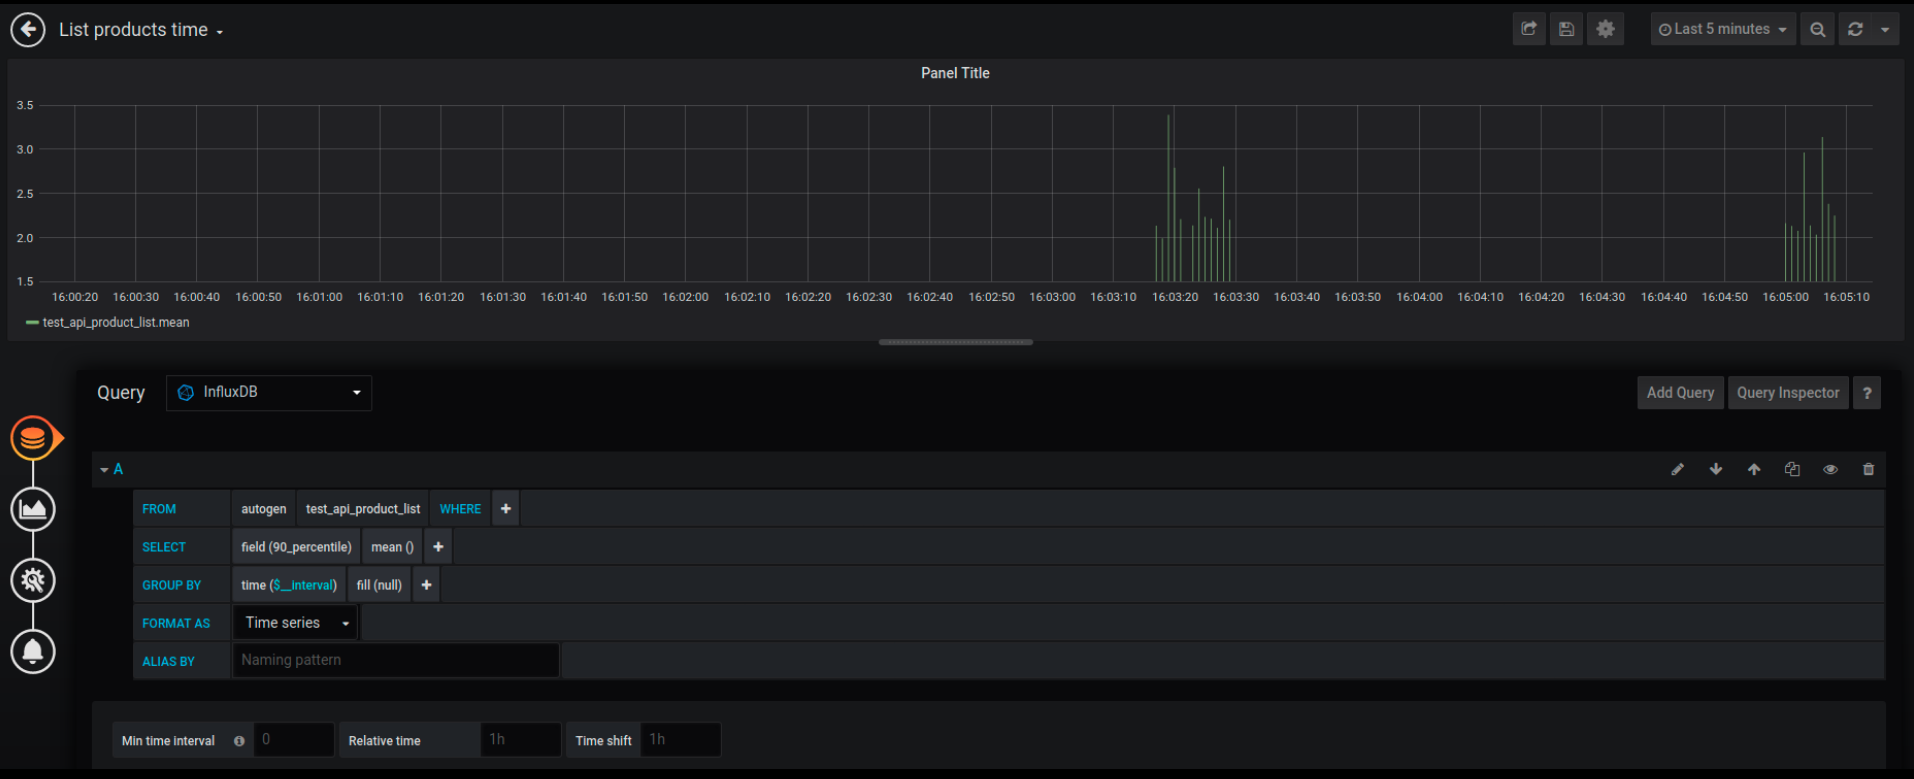
Task: Open the General settings gear tab icon
Action: click(33, 580)
